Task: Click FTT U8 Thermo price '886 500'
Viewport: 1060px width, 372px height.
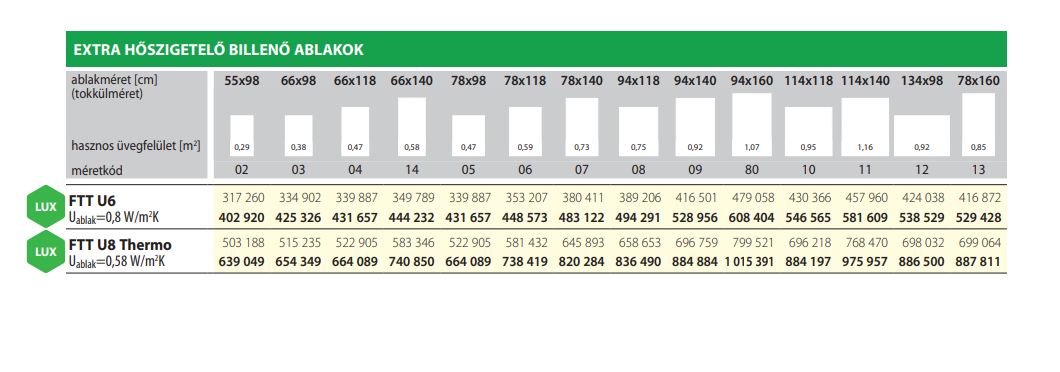Action: coord(922,262)
